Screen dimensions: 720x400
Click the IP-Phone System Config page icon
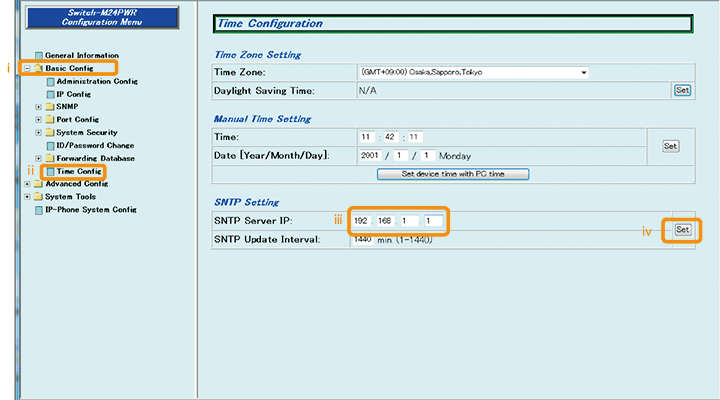[39, 210]
